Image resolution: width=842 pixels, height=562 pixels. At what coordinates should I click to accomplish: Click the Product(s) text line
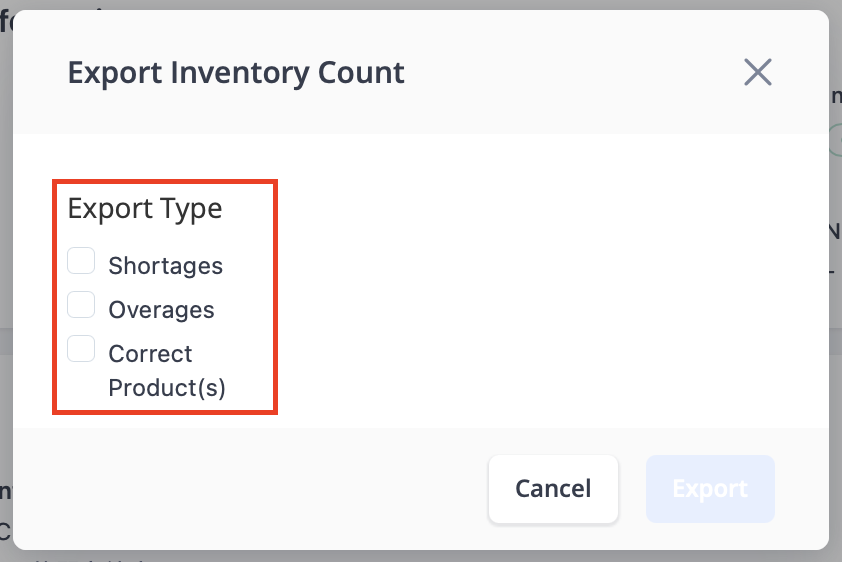[x=167, y=388]
